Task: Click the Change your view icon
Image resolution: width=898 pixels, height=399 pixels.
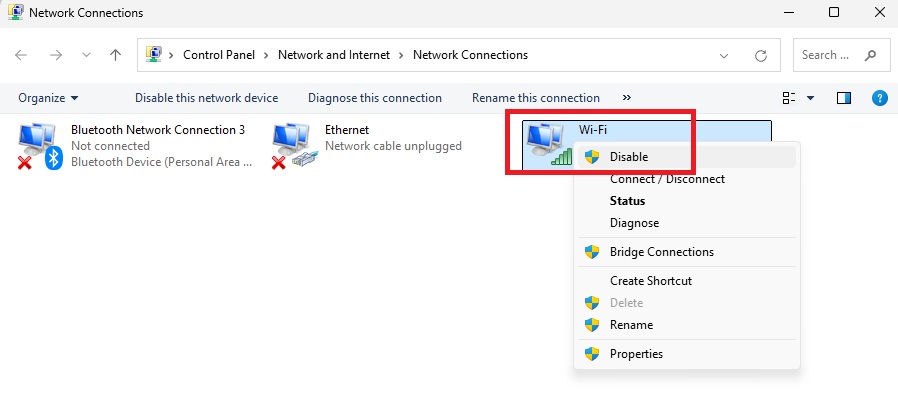Action: point(789,98)
